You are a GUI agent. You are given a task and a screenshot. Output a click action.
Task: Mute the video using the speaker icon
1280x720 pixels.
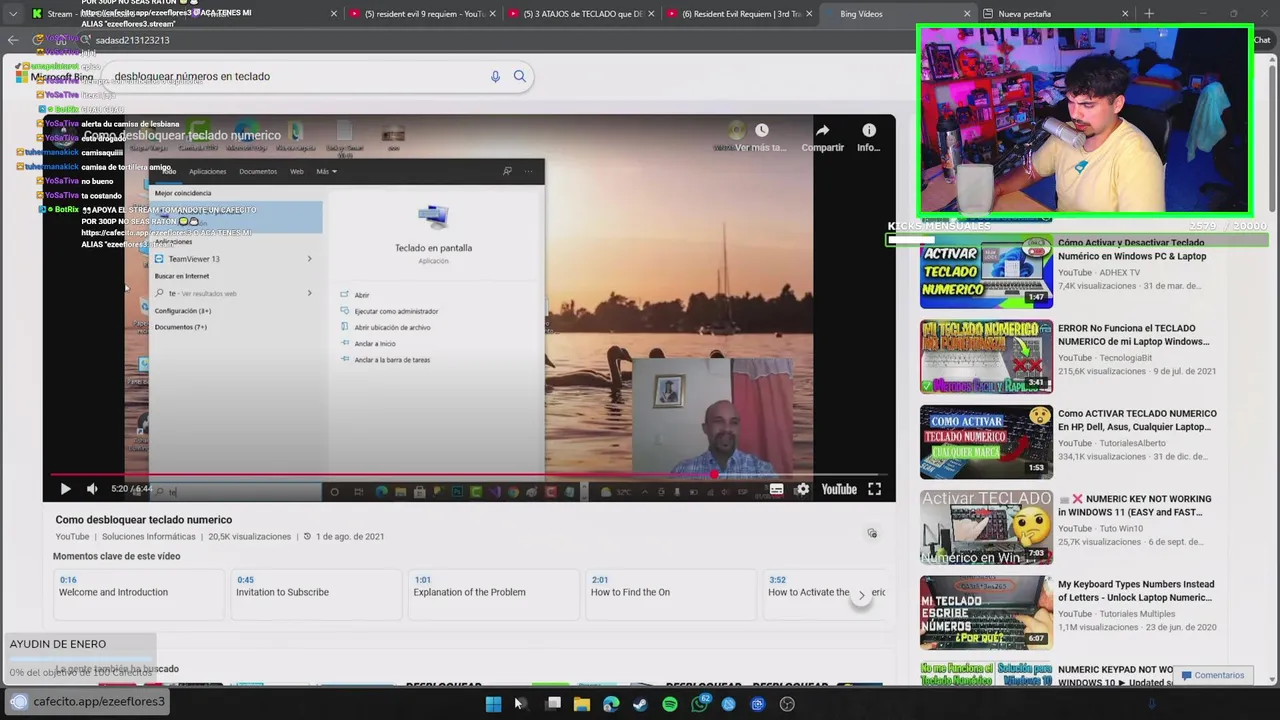92,489
